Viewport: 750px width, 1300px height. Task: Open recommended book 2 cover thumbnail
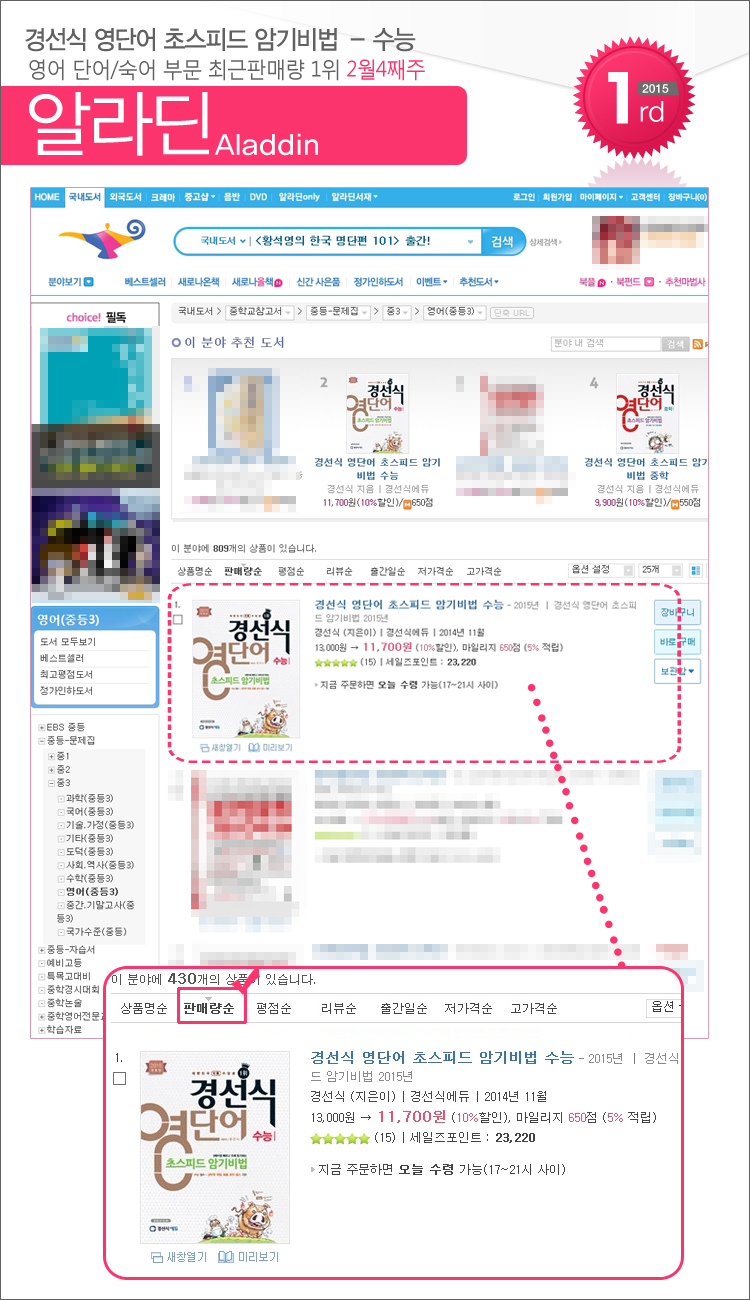click(377, 415)
